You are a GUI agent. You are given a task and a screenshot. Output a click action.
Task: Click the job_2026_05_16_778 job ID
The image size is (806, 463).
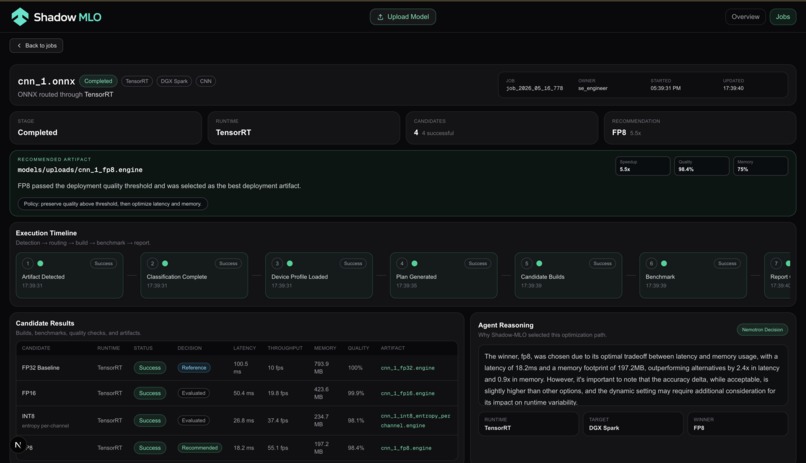tap(535, 88)
